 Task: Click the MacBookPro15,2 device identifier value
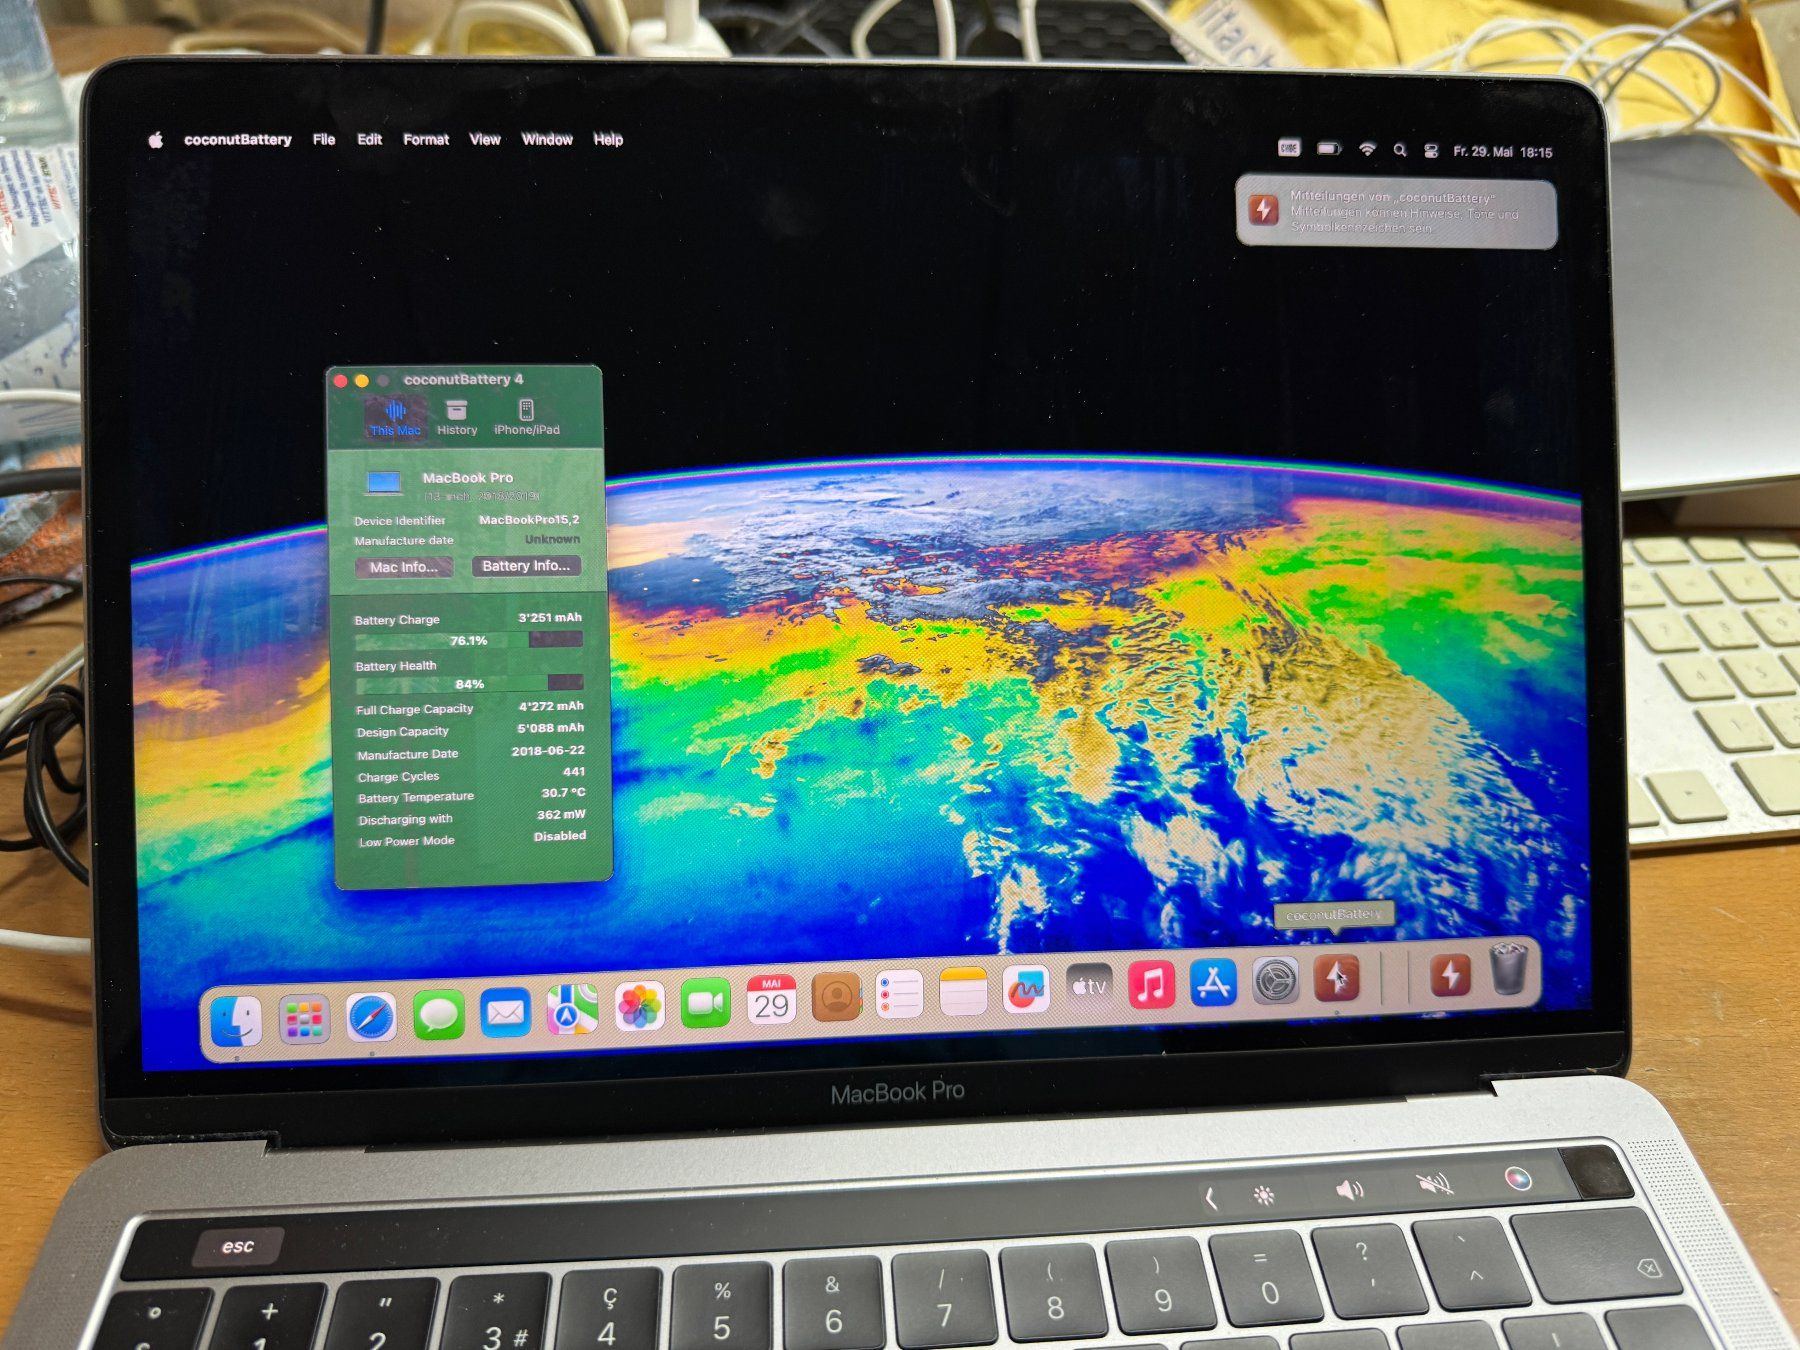529,519
